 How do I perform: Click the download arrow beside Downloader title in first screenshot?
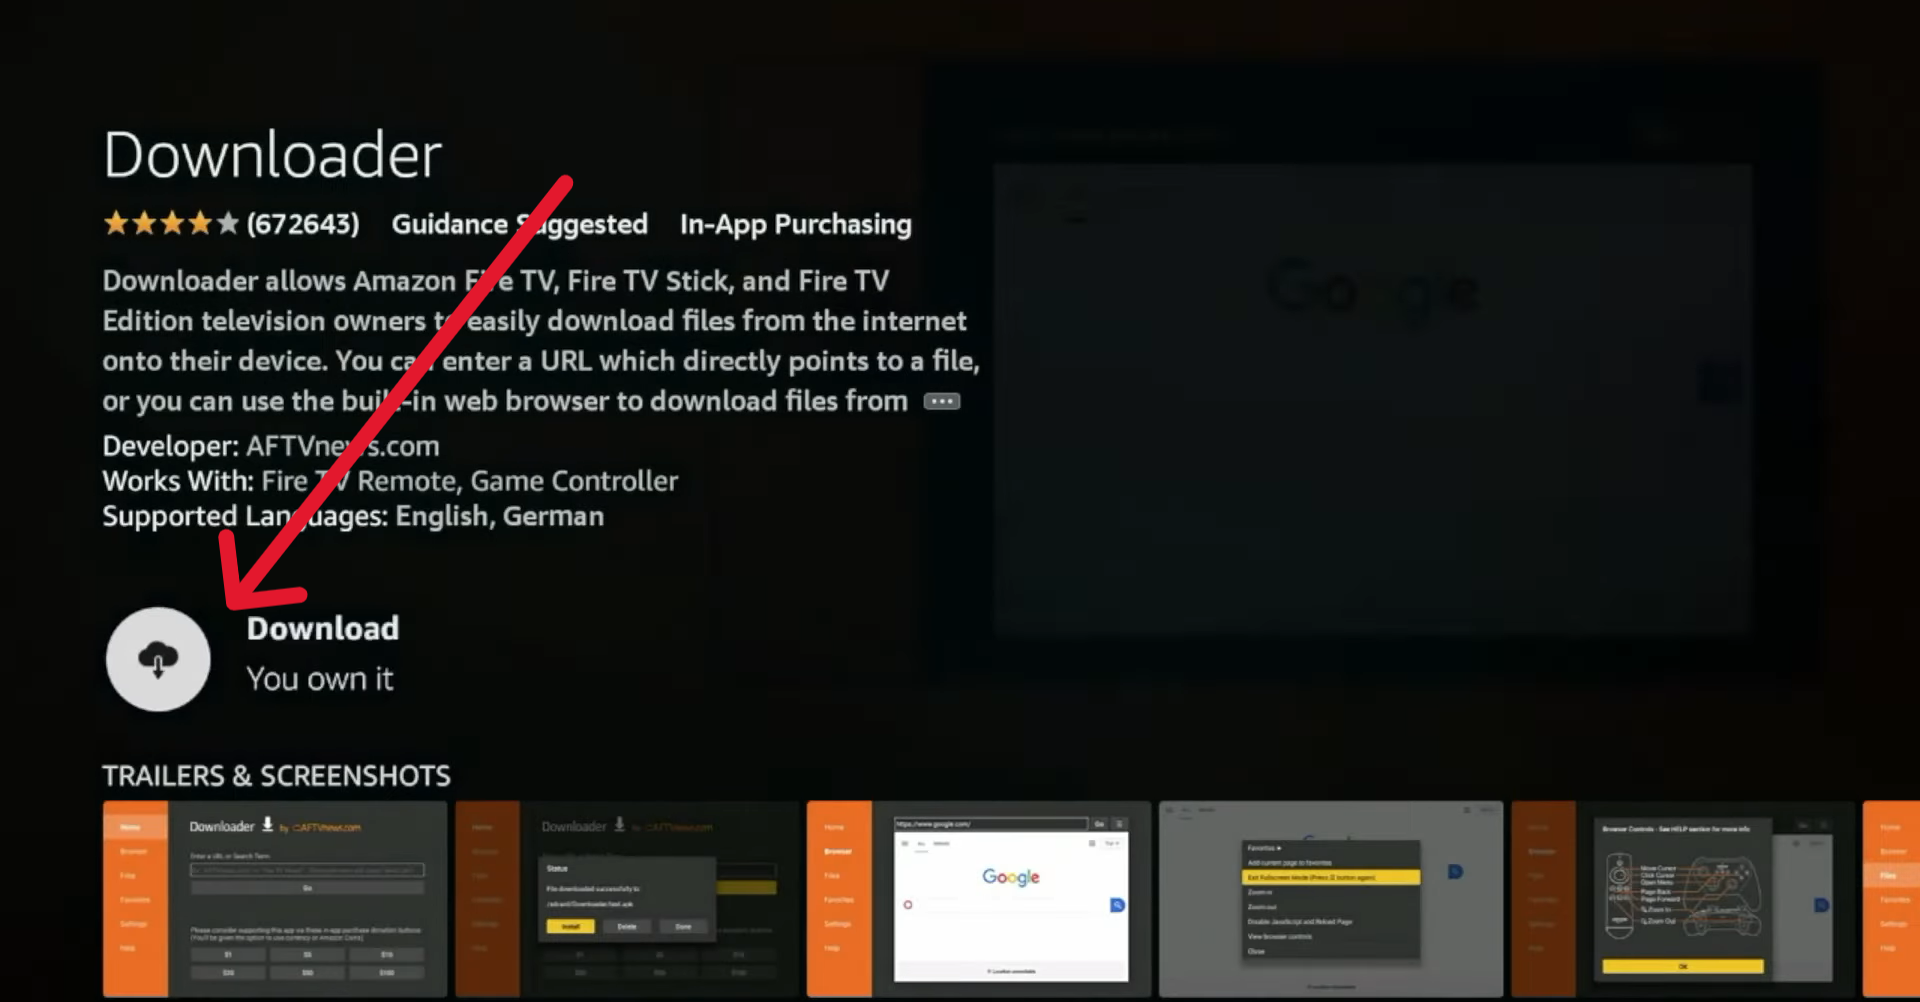pos(268,826)
